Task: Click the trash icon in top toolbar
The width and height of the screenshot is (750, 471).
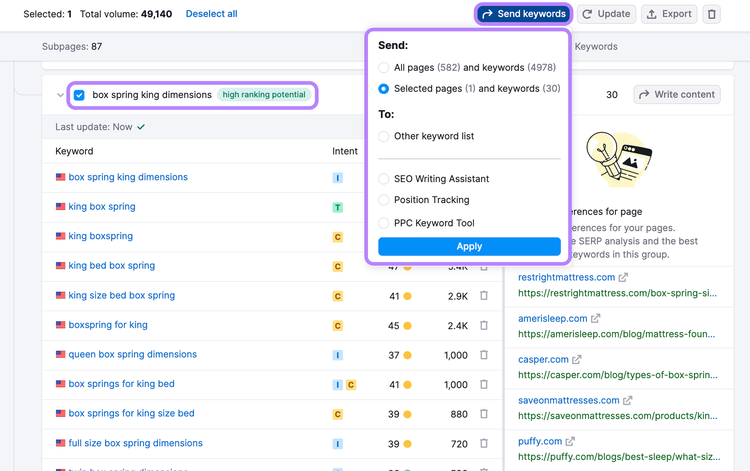Action: (x=711, y=14)
